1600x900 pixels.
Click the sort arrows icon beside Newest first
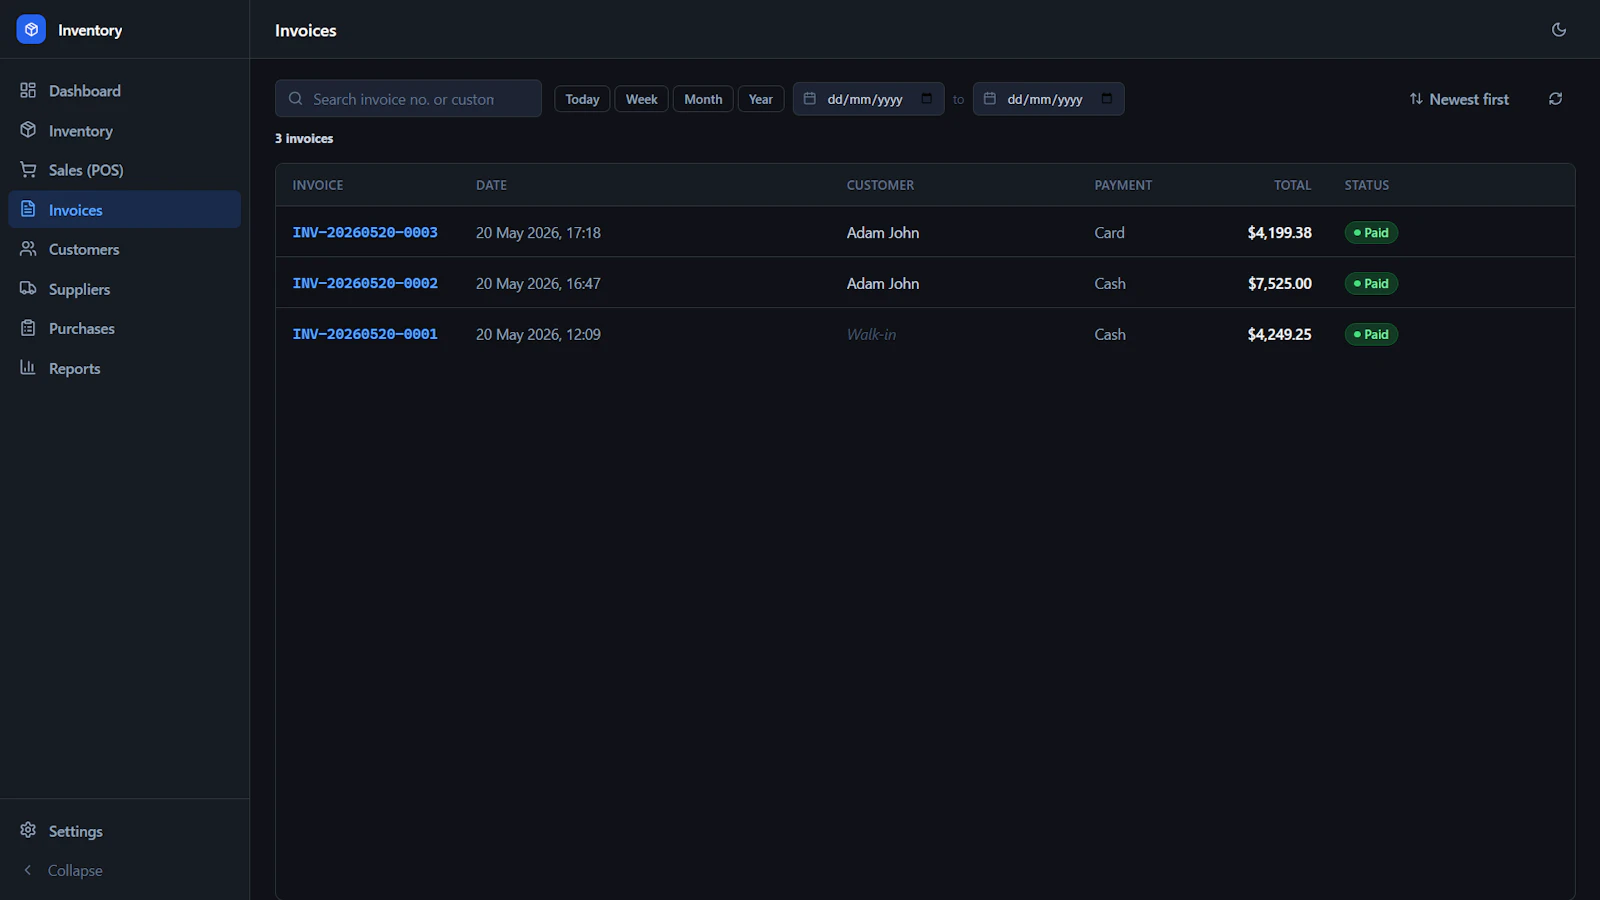pyautogui.click(x=1416, y=99)
